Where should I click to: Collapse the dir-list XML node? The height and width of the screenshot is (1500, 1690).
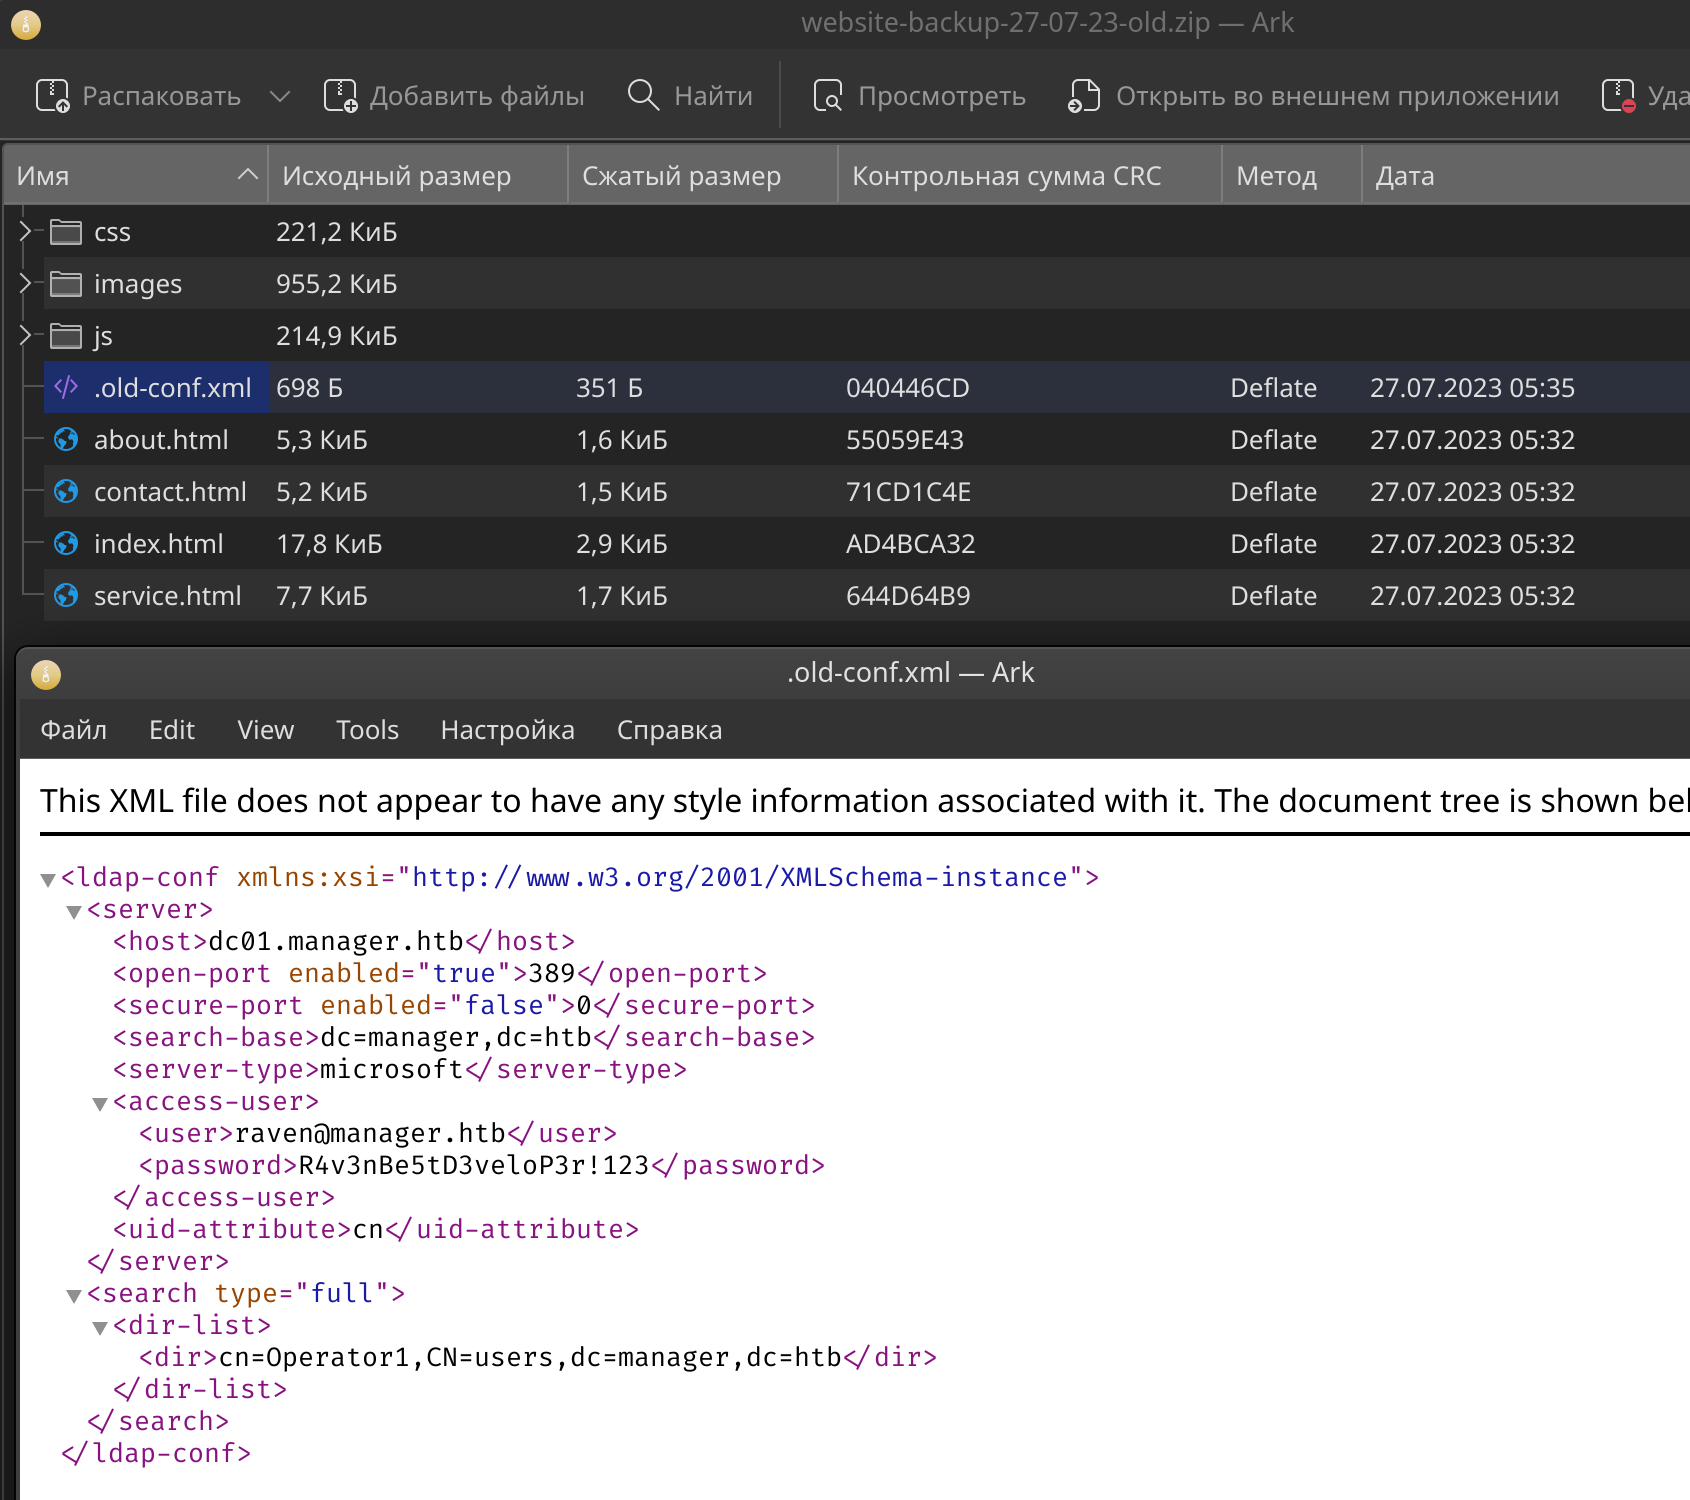click(99, 1328)
